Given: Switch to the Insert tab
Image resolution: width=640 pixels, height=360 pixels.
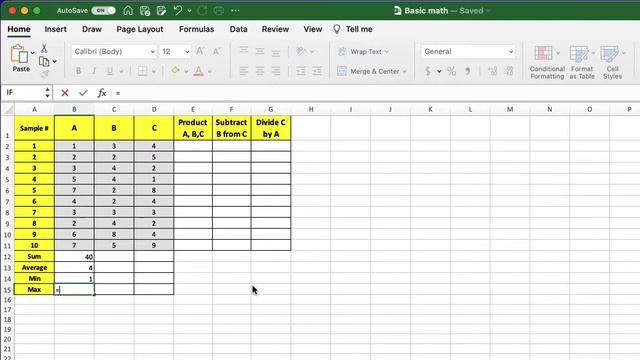Looking at the screenshot, I should click(x=56, y=29).
